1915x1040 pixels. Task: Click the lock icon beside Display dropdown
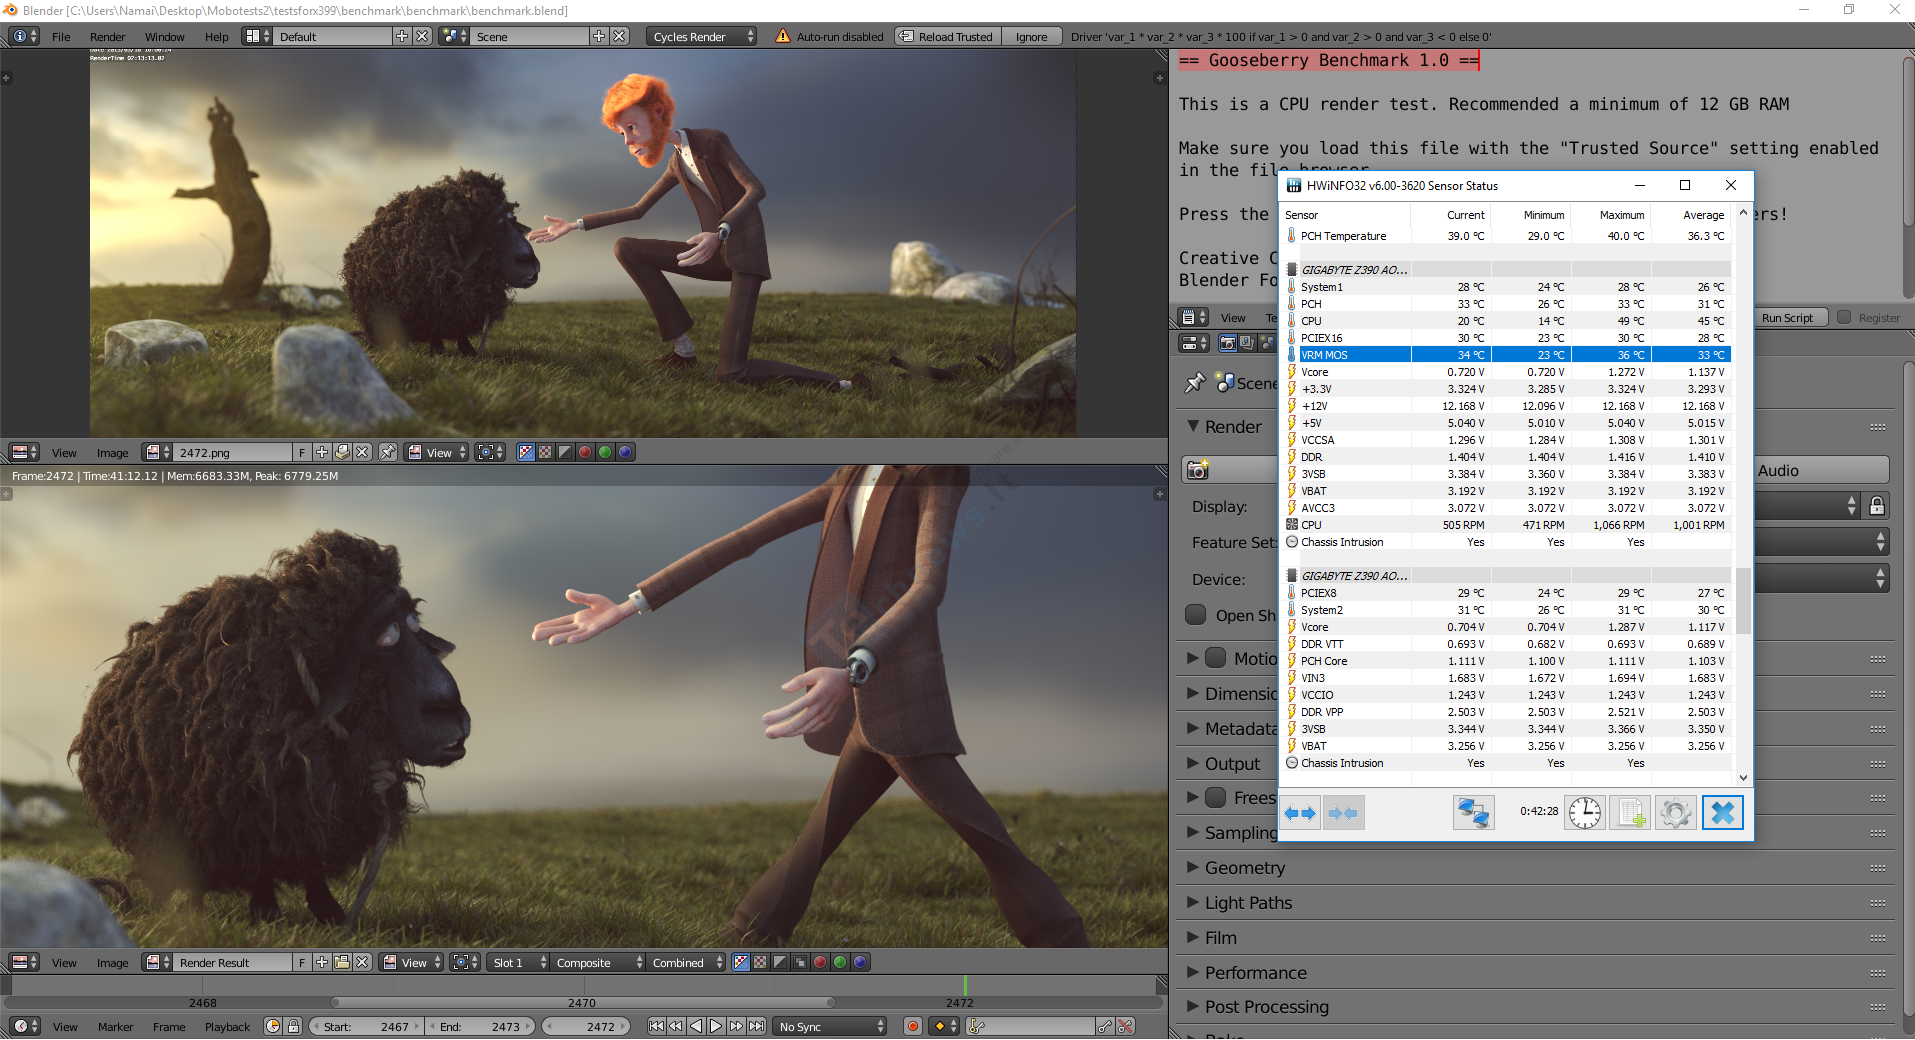pyautogui.click(x=1877, y=506)
